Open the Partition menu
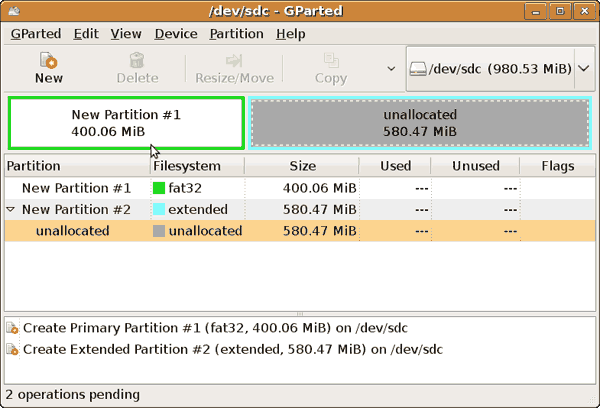This screenshot has height=408, width=600. point(236,34)
